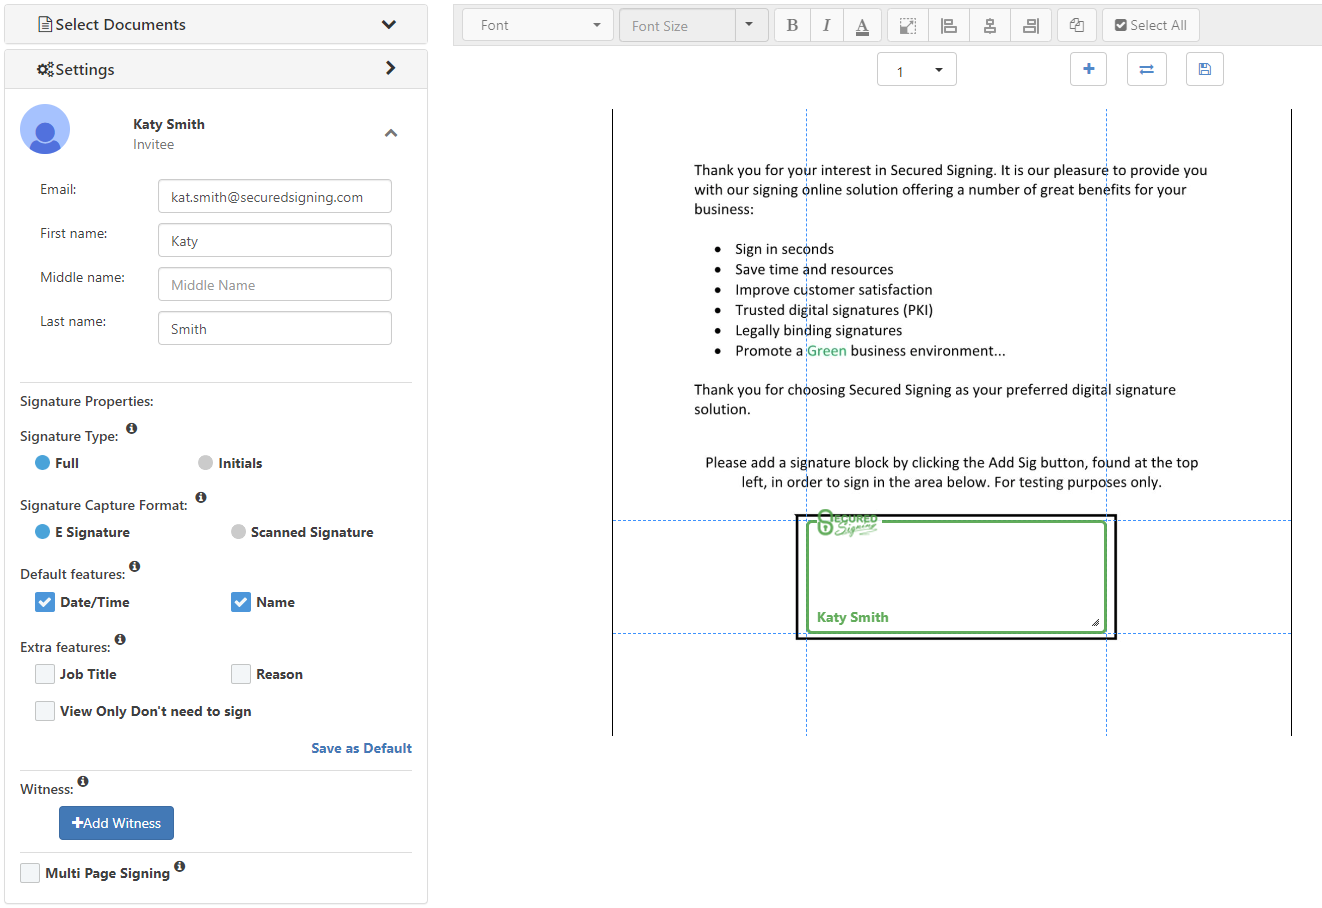Uncheck the Date/Time default feature
Screen dimensions: 1322x908
click(45, 602)
